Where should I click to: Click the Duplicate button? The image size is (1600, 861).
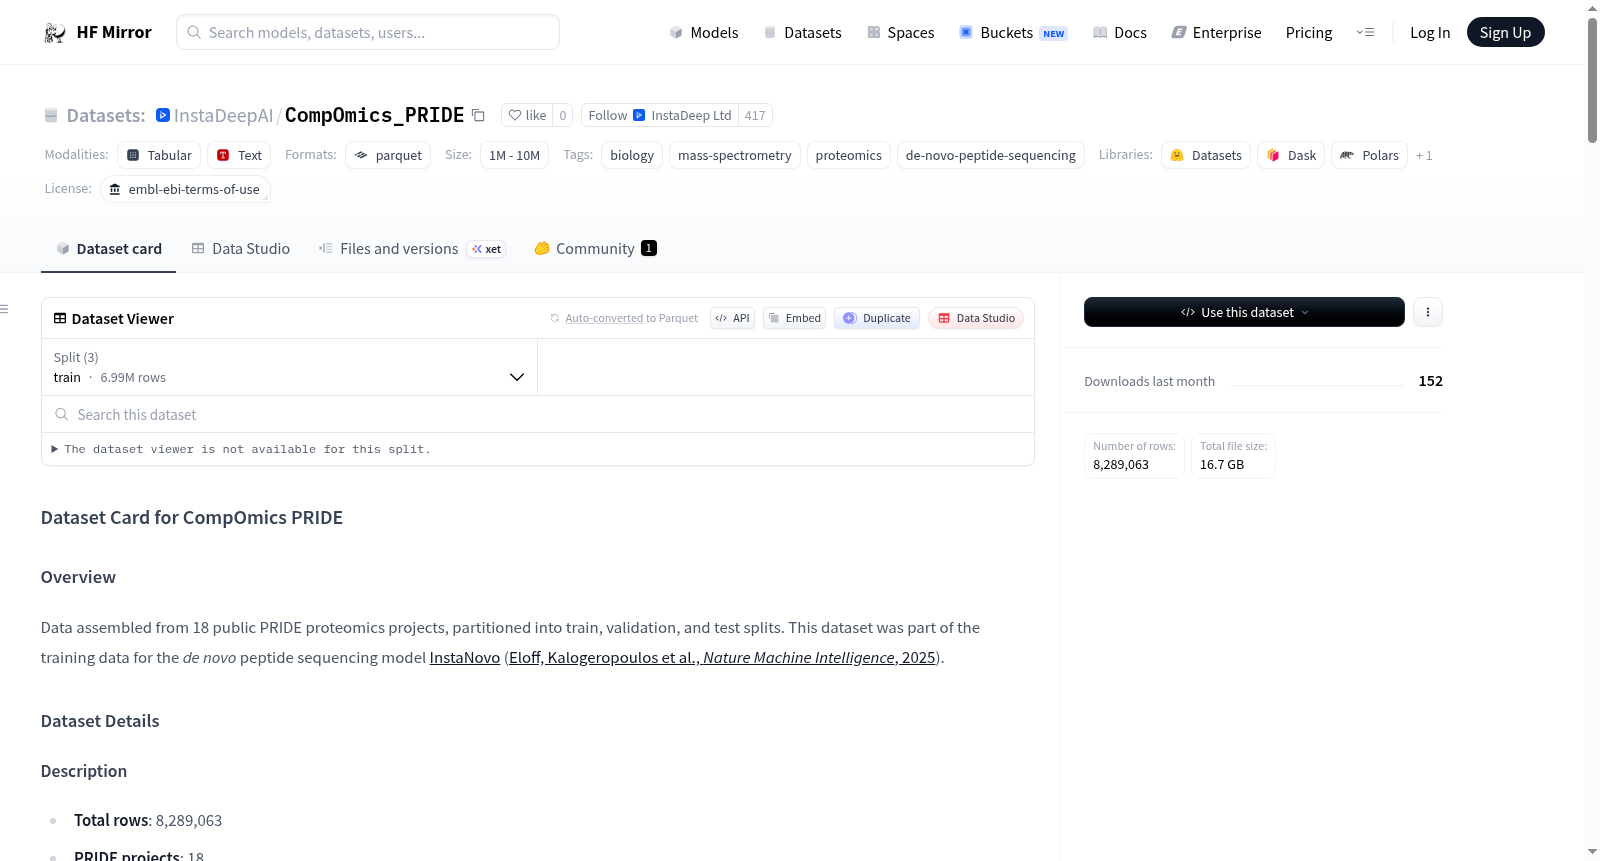877,318
